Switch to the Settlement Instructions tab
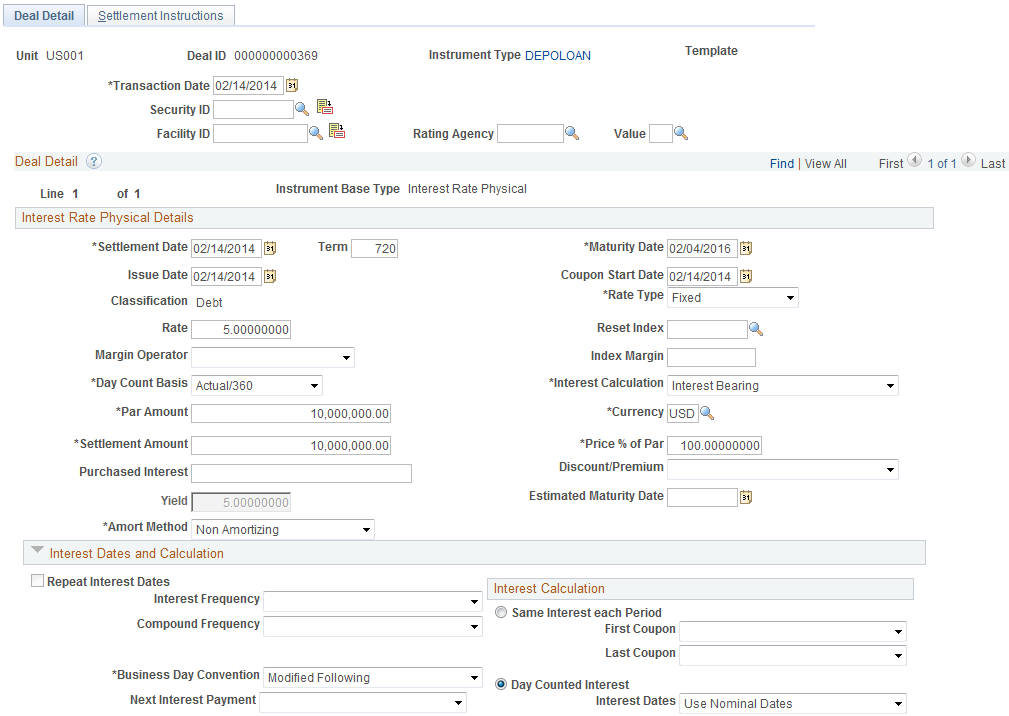This screenshot has height=716, width=1009. [x=160, y=15]
